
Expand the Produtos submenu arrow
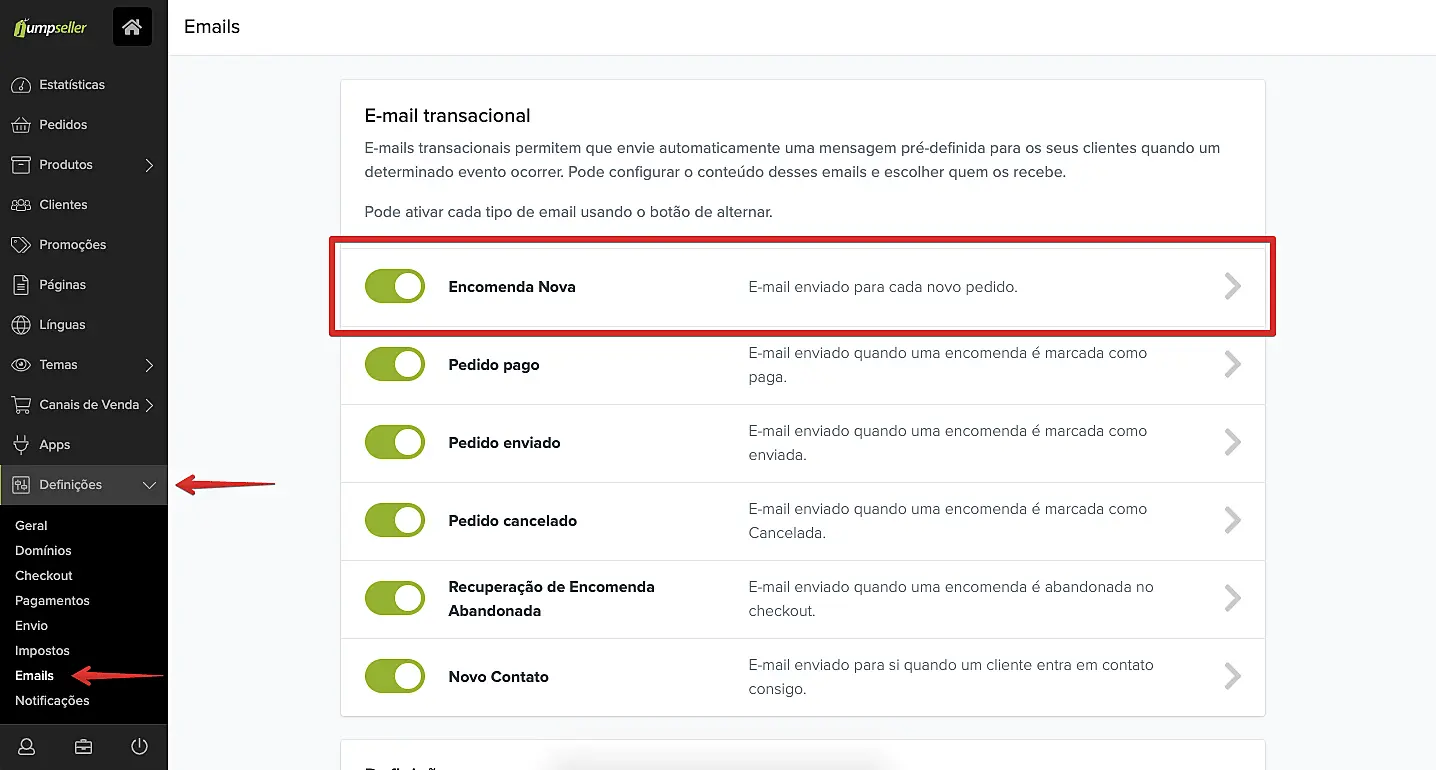click(x=149, y=165)
